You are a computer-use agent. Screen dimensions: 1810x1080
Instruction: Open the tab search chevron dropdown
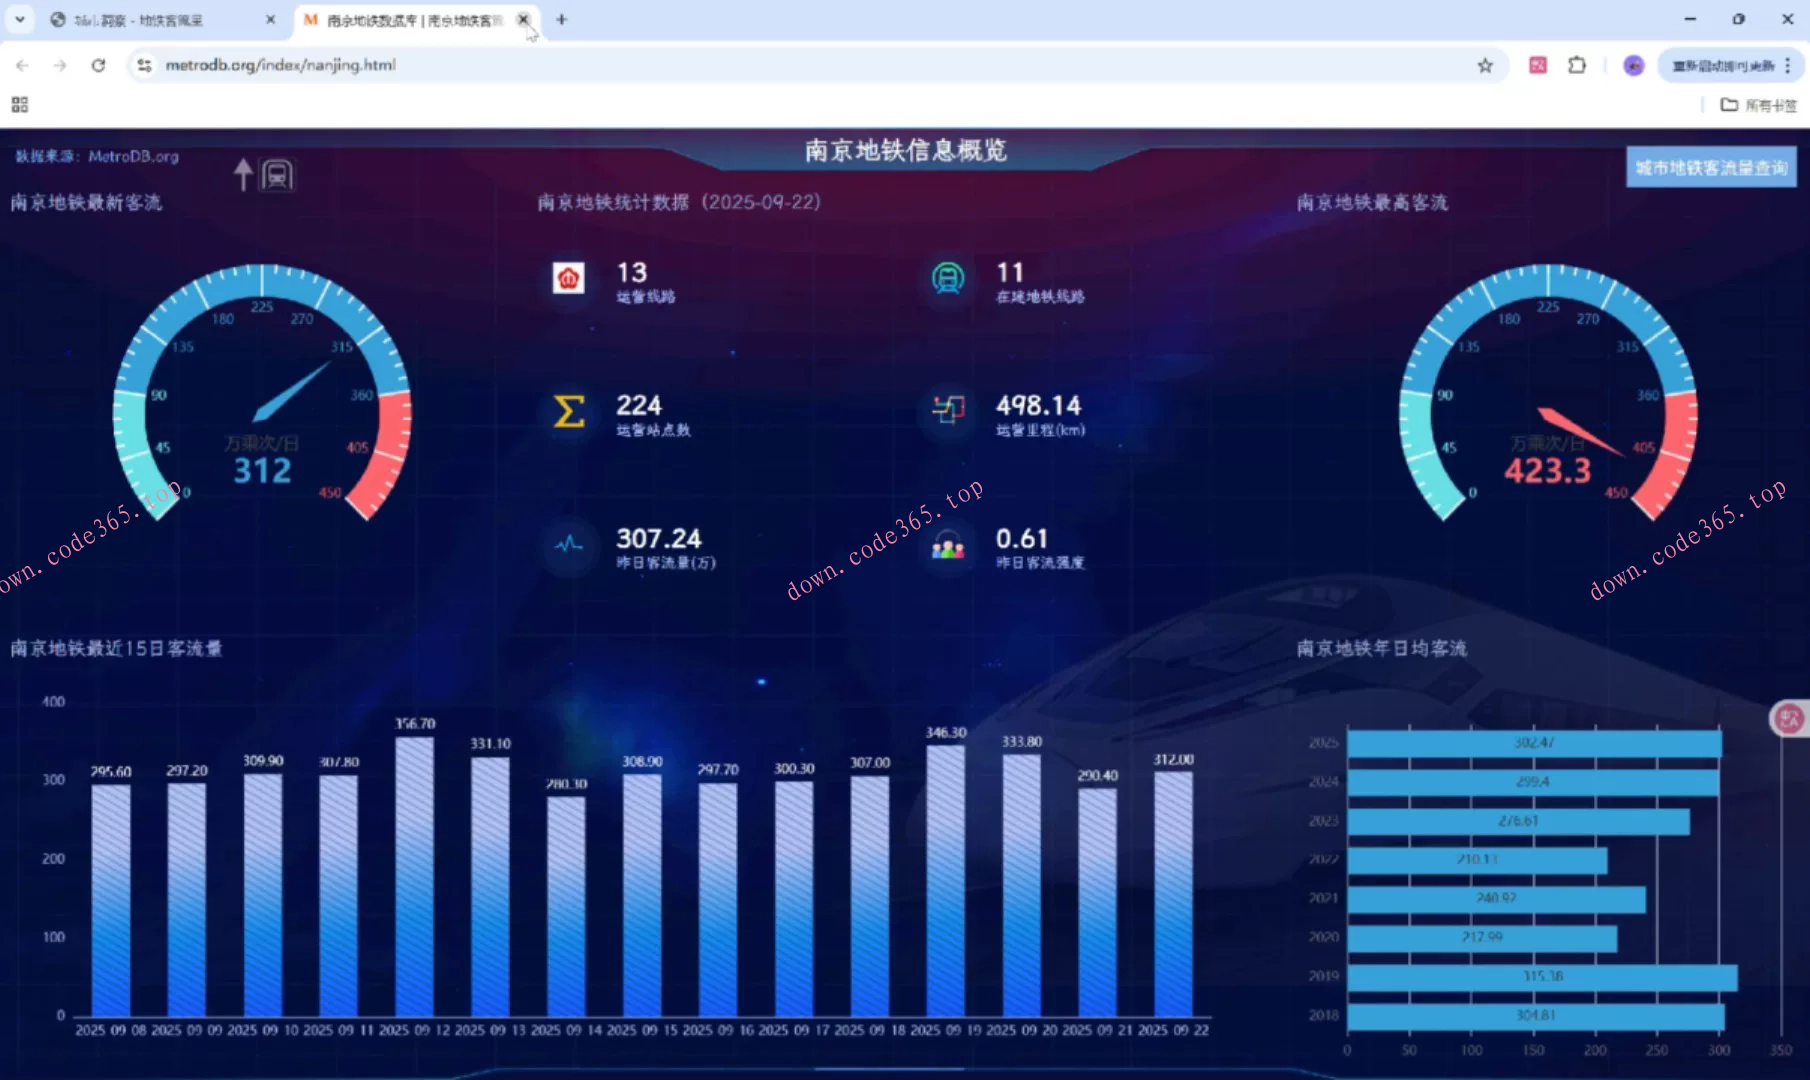coord(20,19)
